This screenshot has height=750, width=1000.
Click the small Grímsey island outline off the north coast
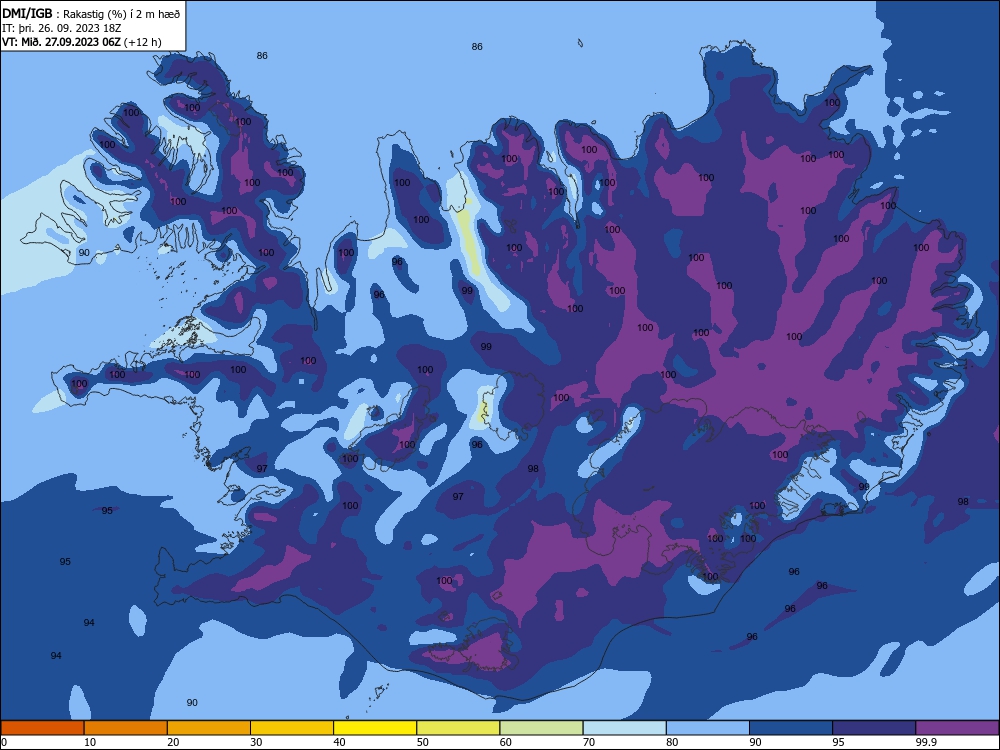tap(580, 43)
